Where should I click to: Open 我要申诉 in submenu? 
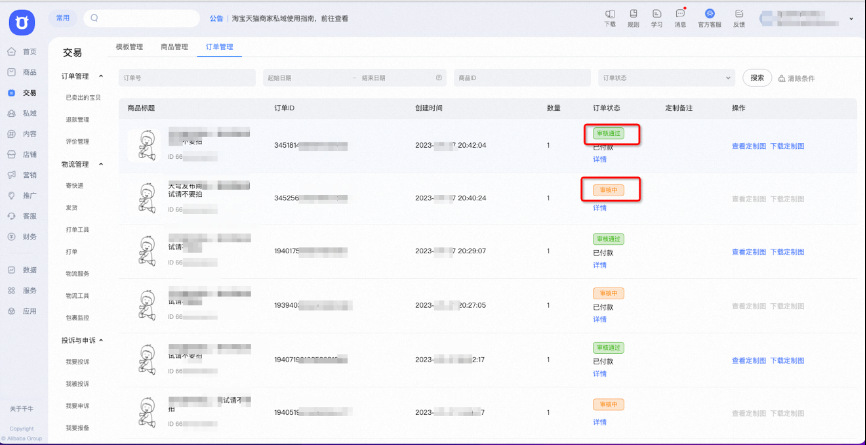(77, 406)
